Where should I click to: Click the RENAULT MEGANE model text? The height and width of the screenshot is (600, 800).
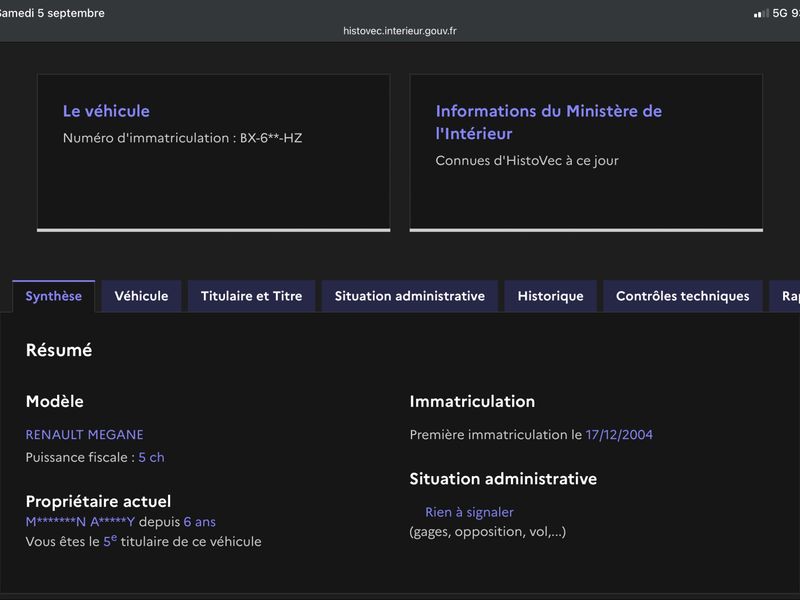[85, 435]
